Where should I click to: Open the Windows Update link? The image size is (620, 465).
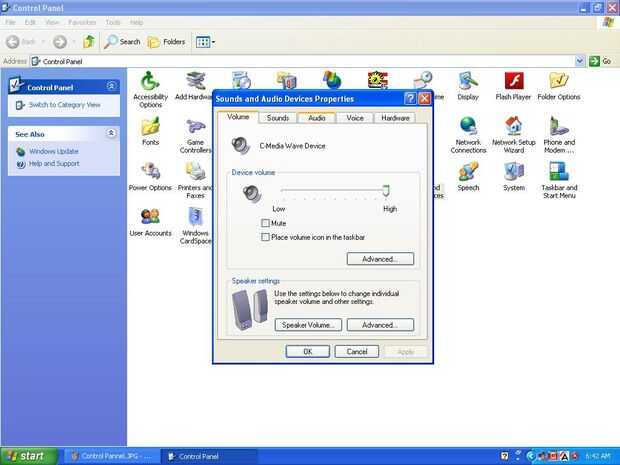pyautogui.click(x=54, y=151)
